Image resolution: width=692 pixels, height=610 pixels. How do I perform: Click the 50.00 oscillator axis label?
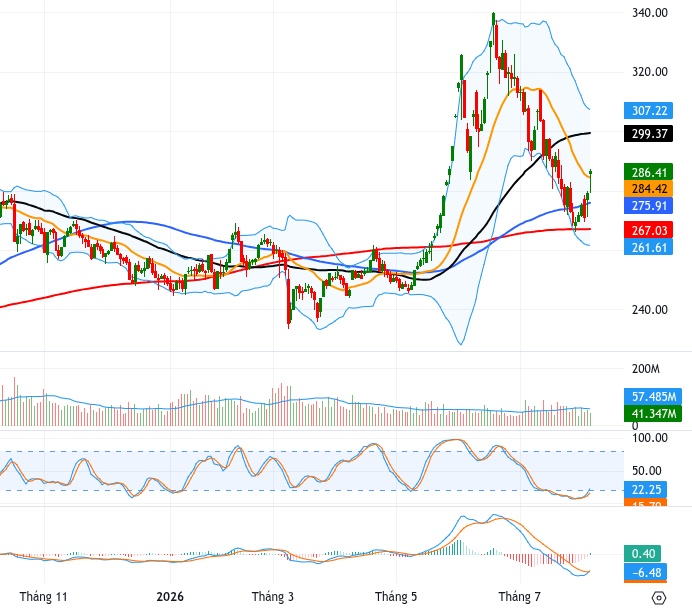(647, 471)
